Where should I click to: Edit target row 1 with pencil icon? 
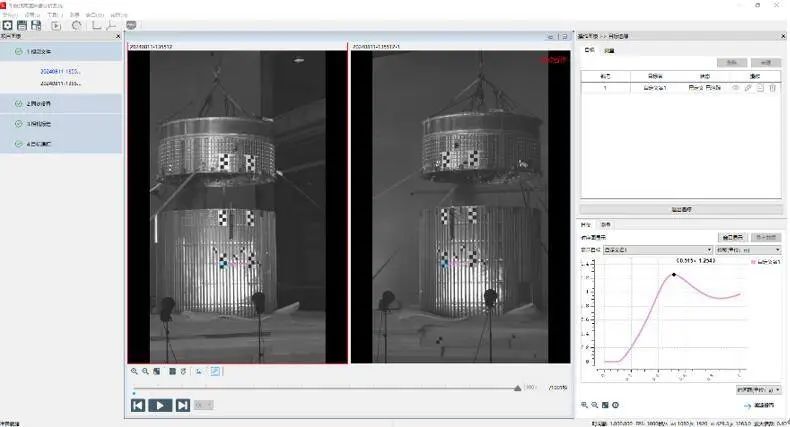click(748, 88)
